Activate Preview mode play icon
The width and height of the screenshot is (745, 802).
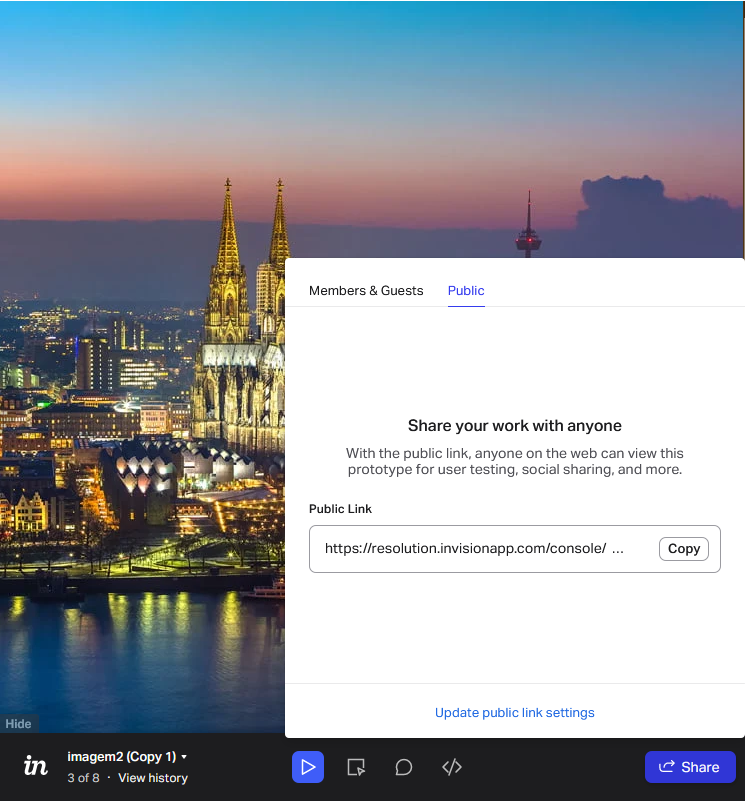308,767
